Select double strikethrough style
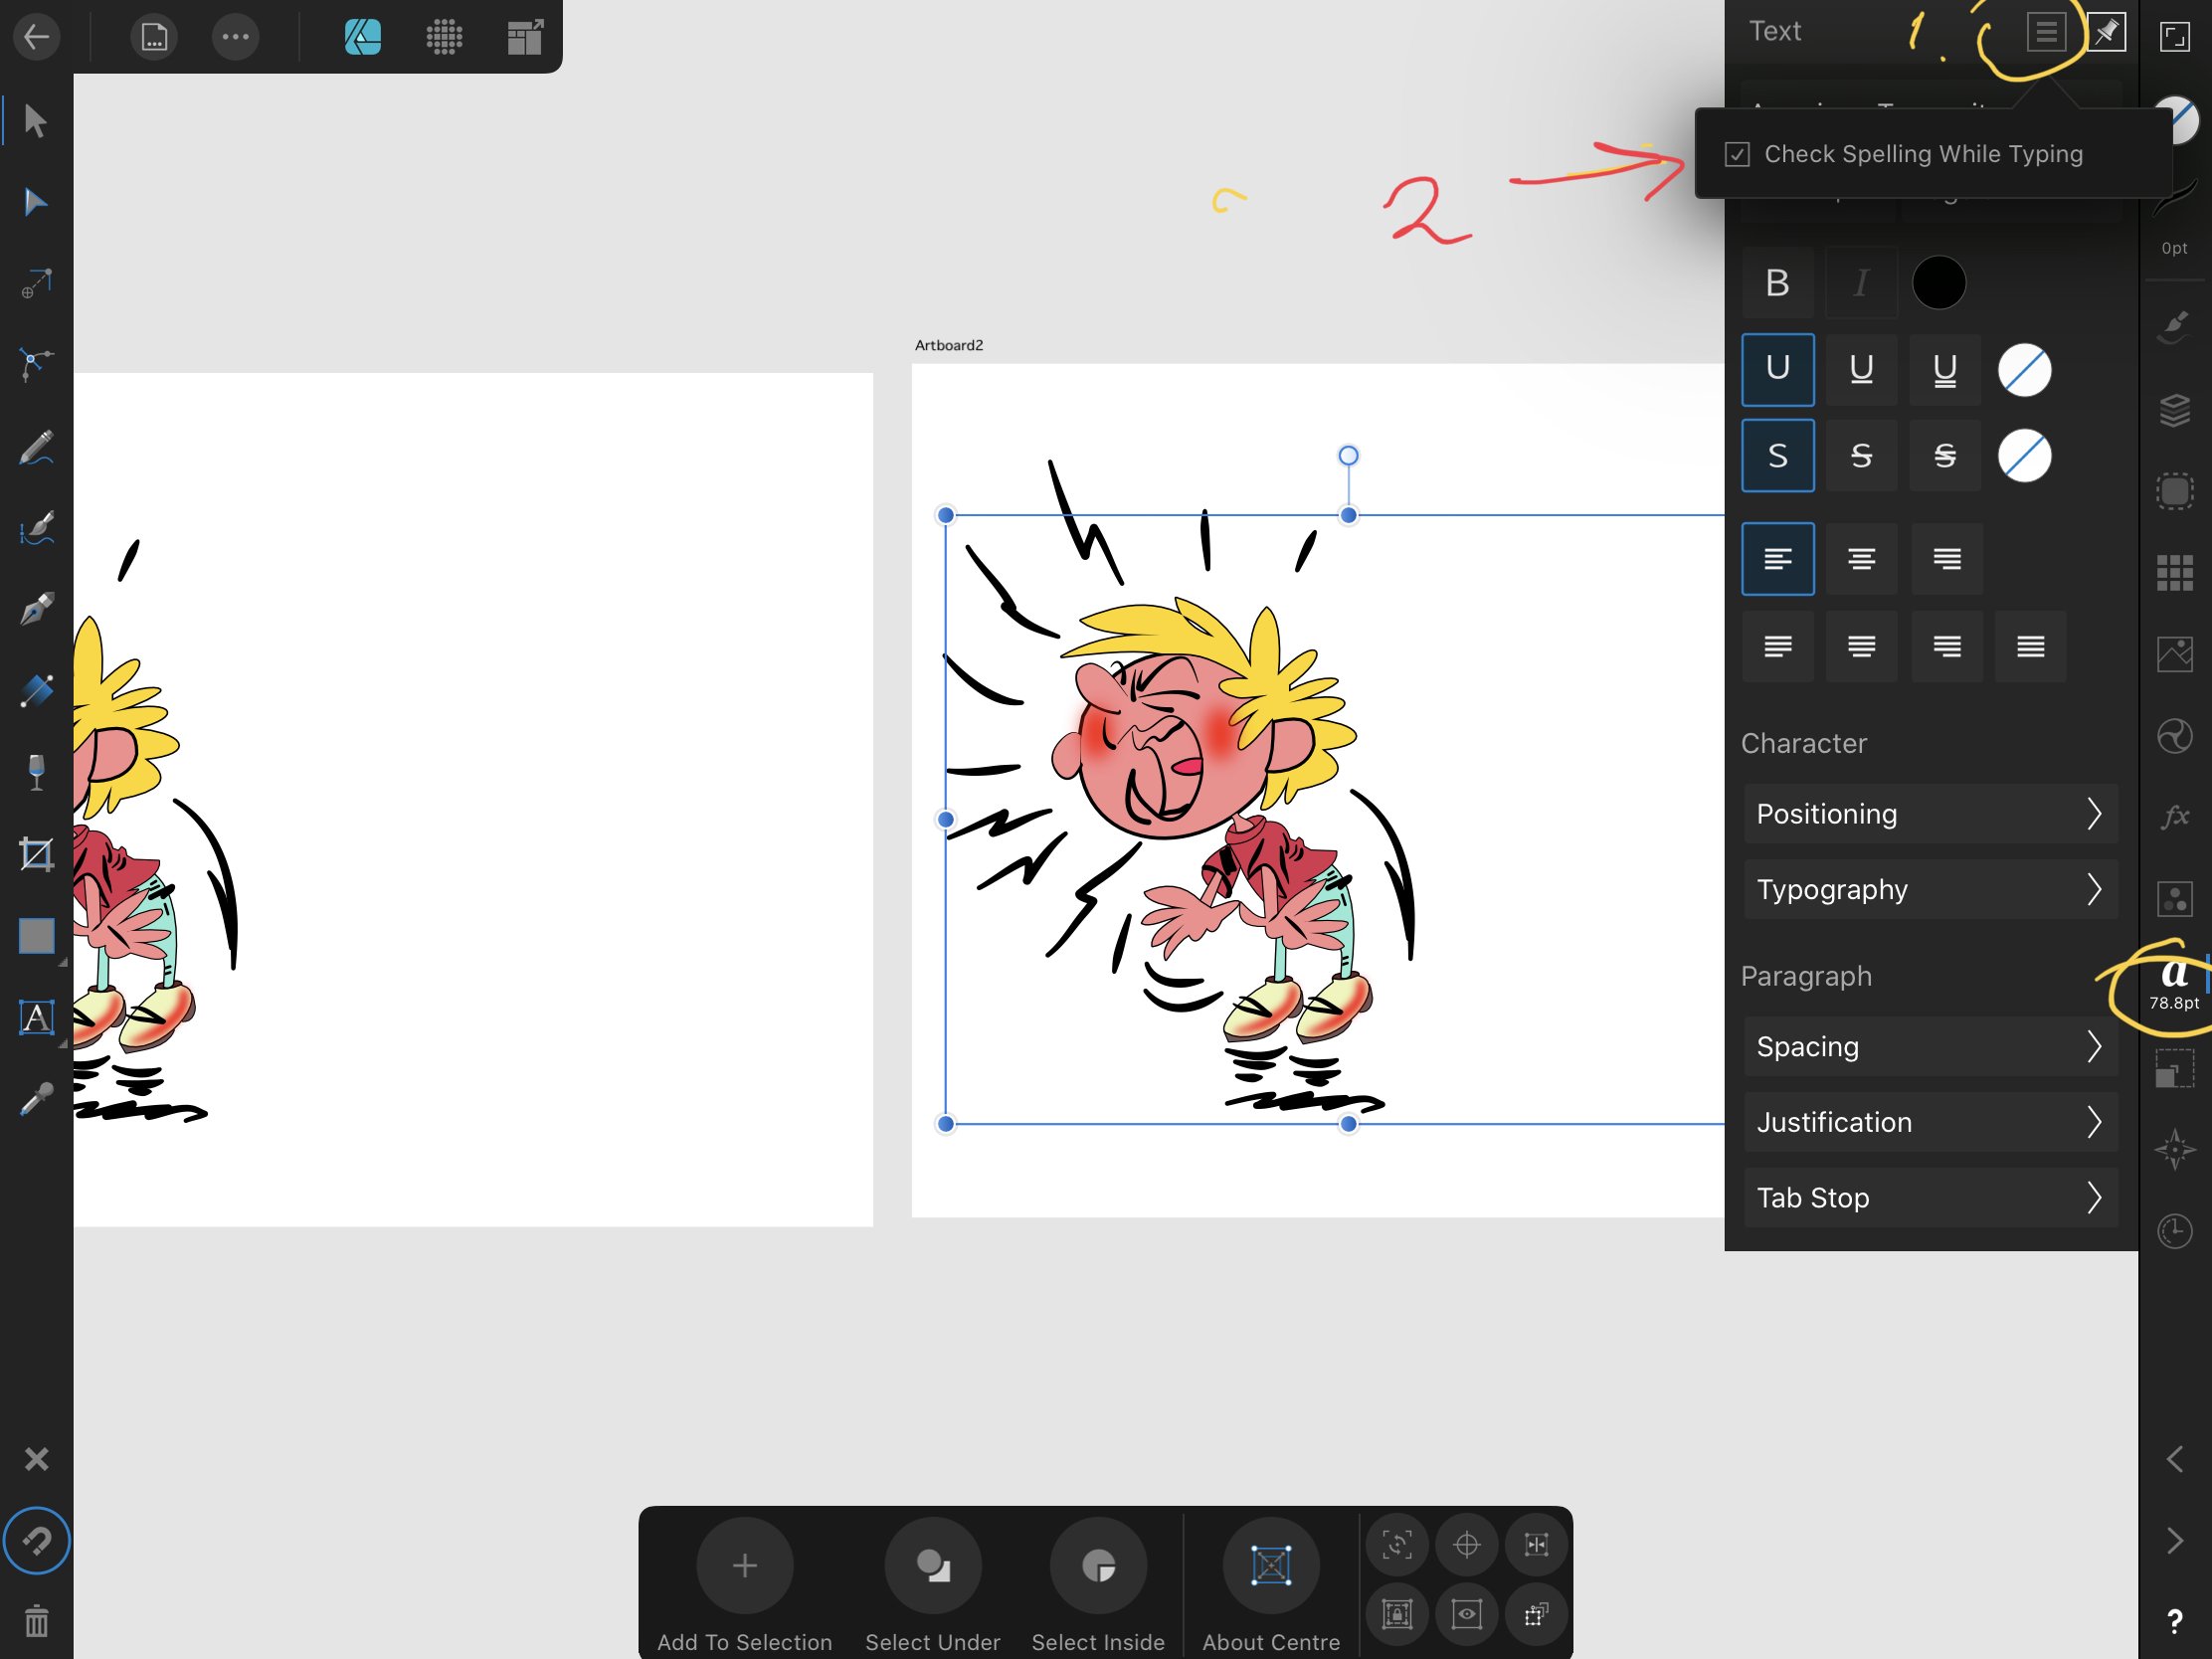The image size is (2212, 1659). tap(1945, 456)
